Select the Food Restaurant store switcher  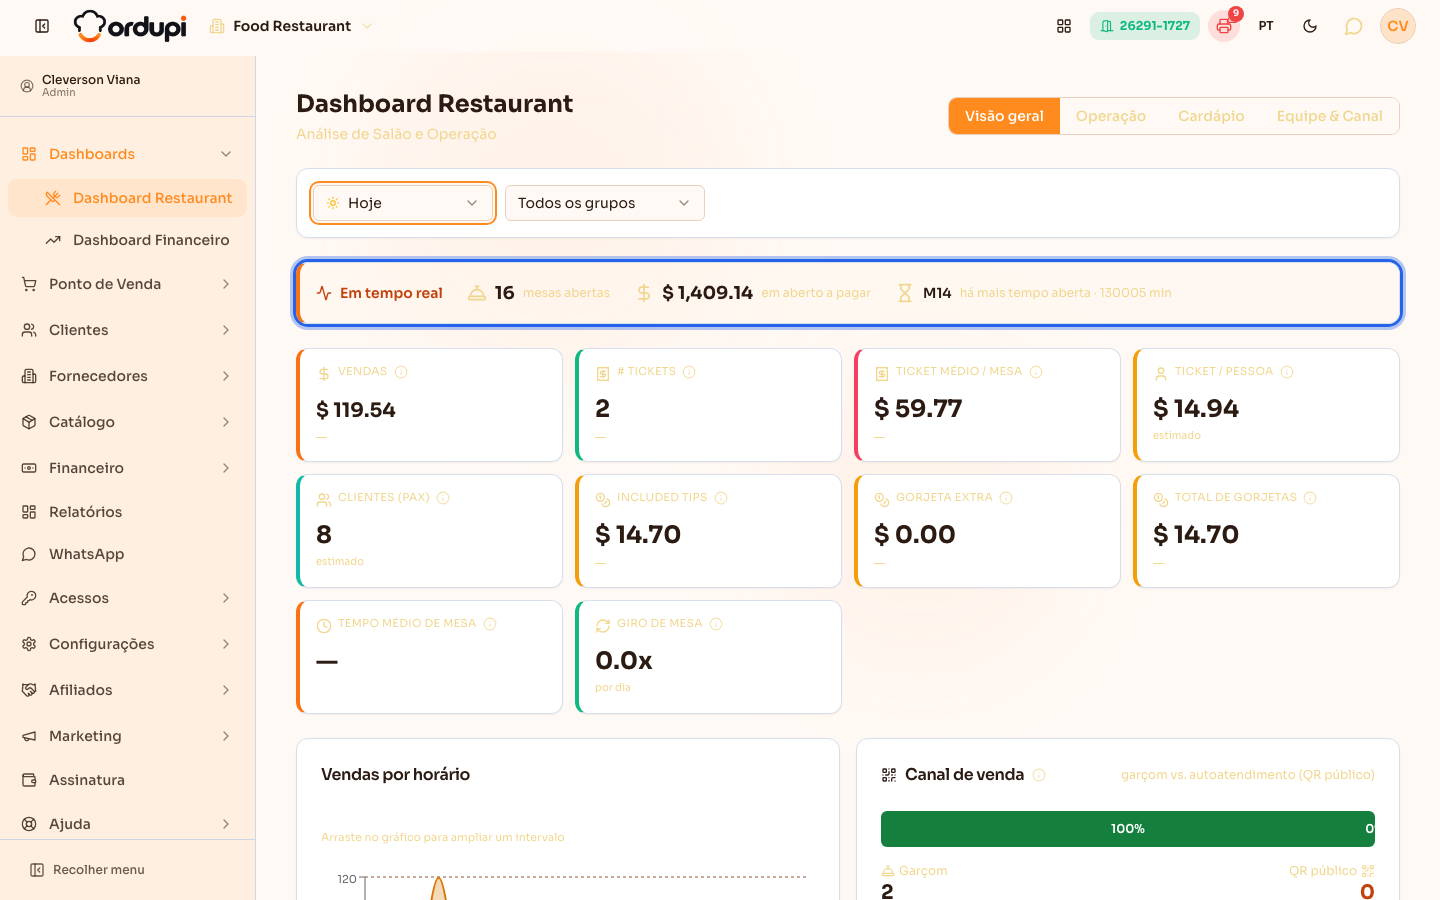pos(291,26)
